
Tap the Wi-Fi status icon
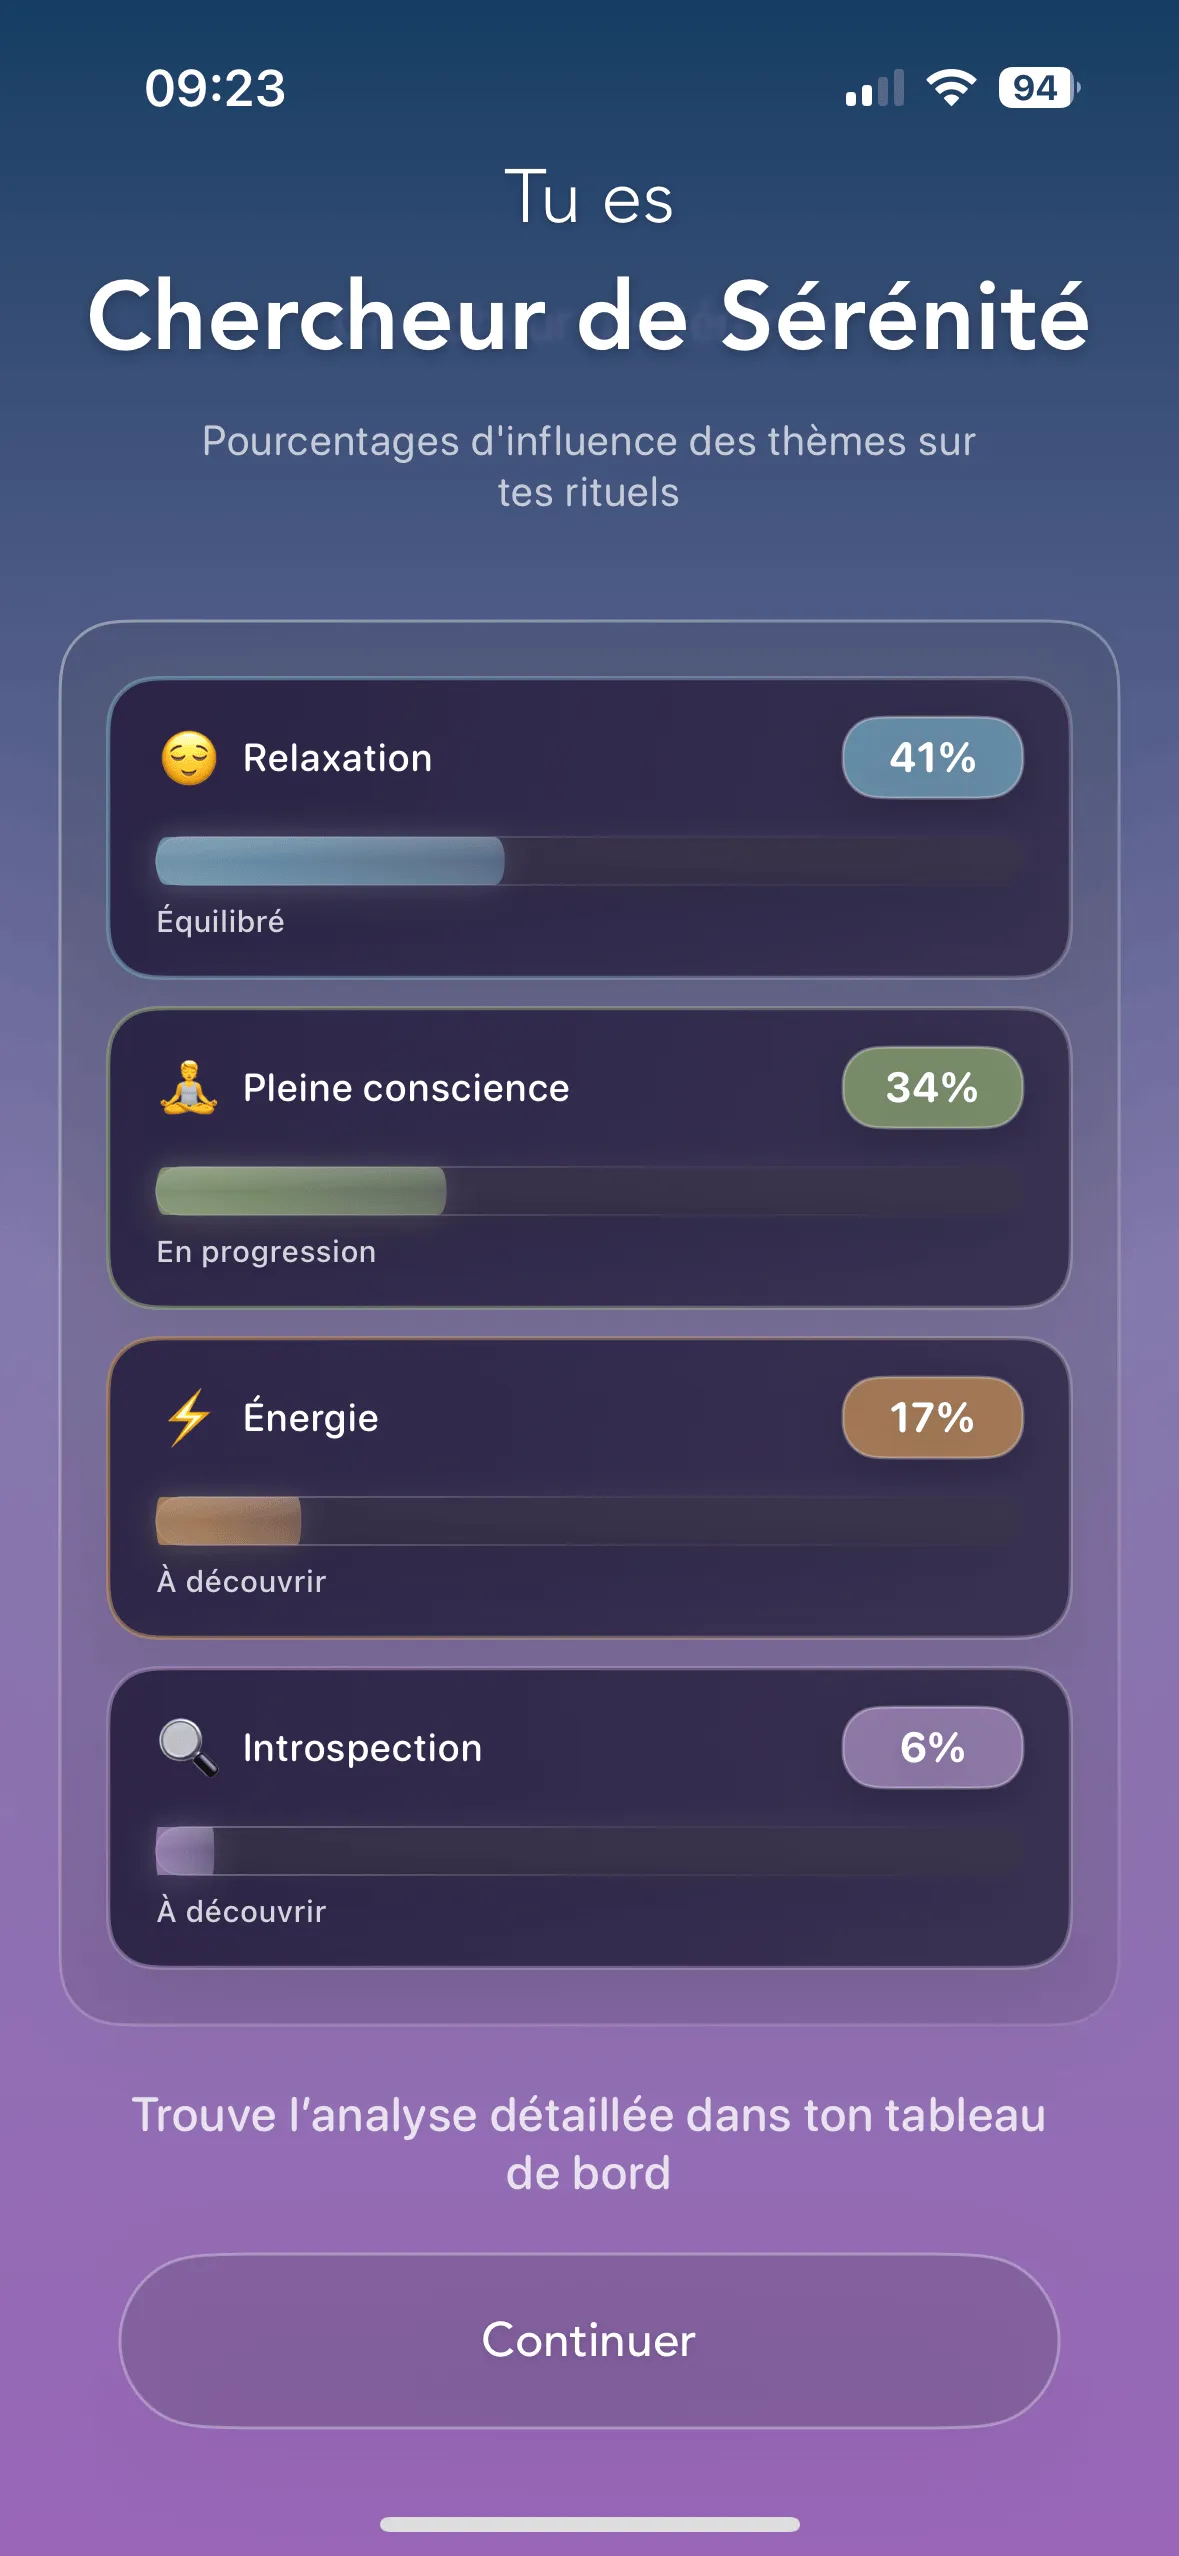(951, 88)
